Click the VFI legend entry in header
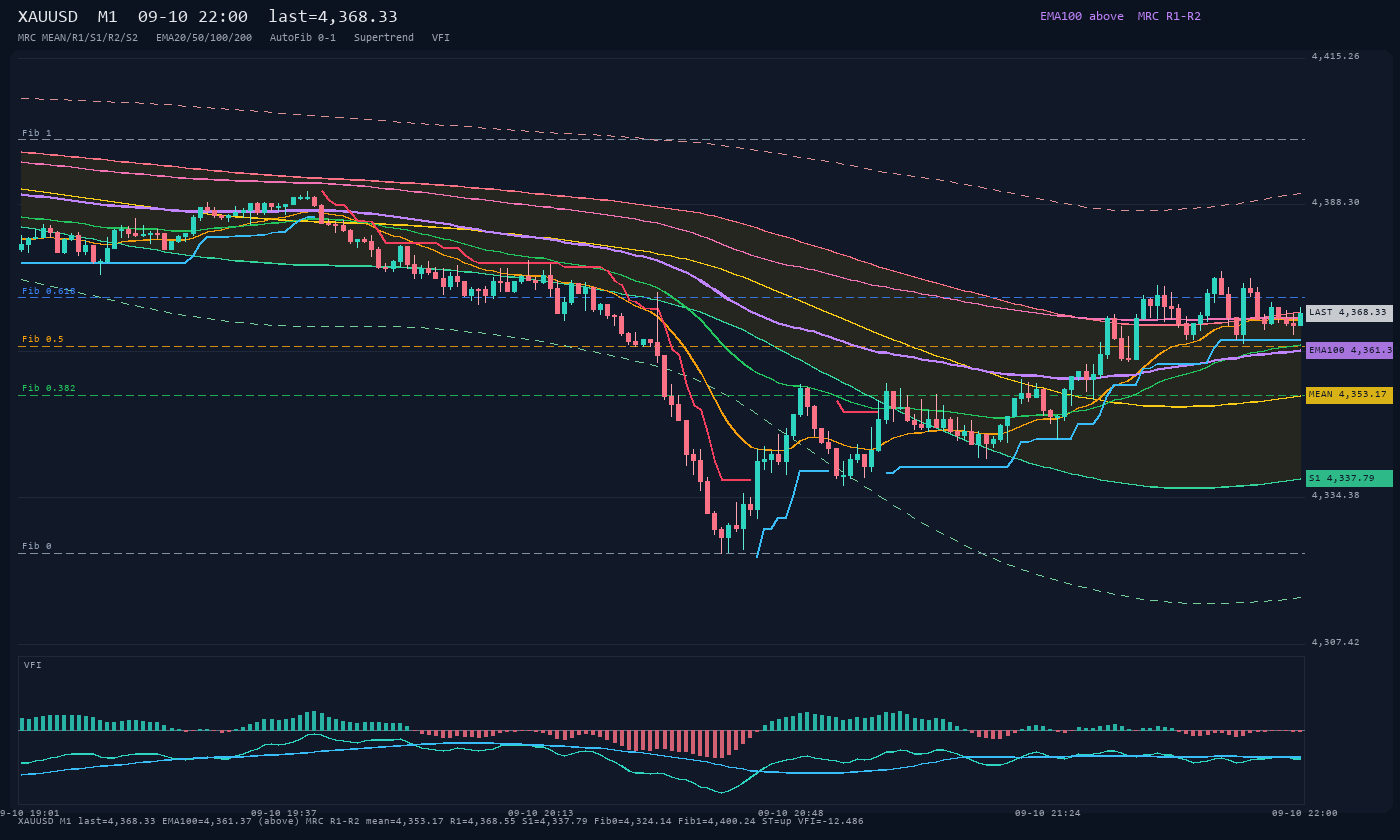This screenshot has height=840, width=1400. pos(441,38)
